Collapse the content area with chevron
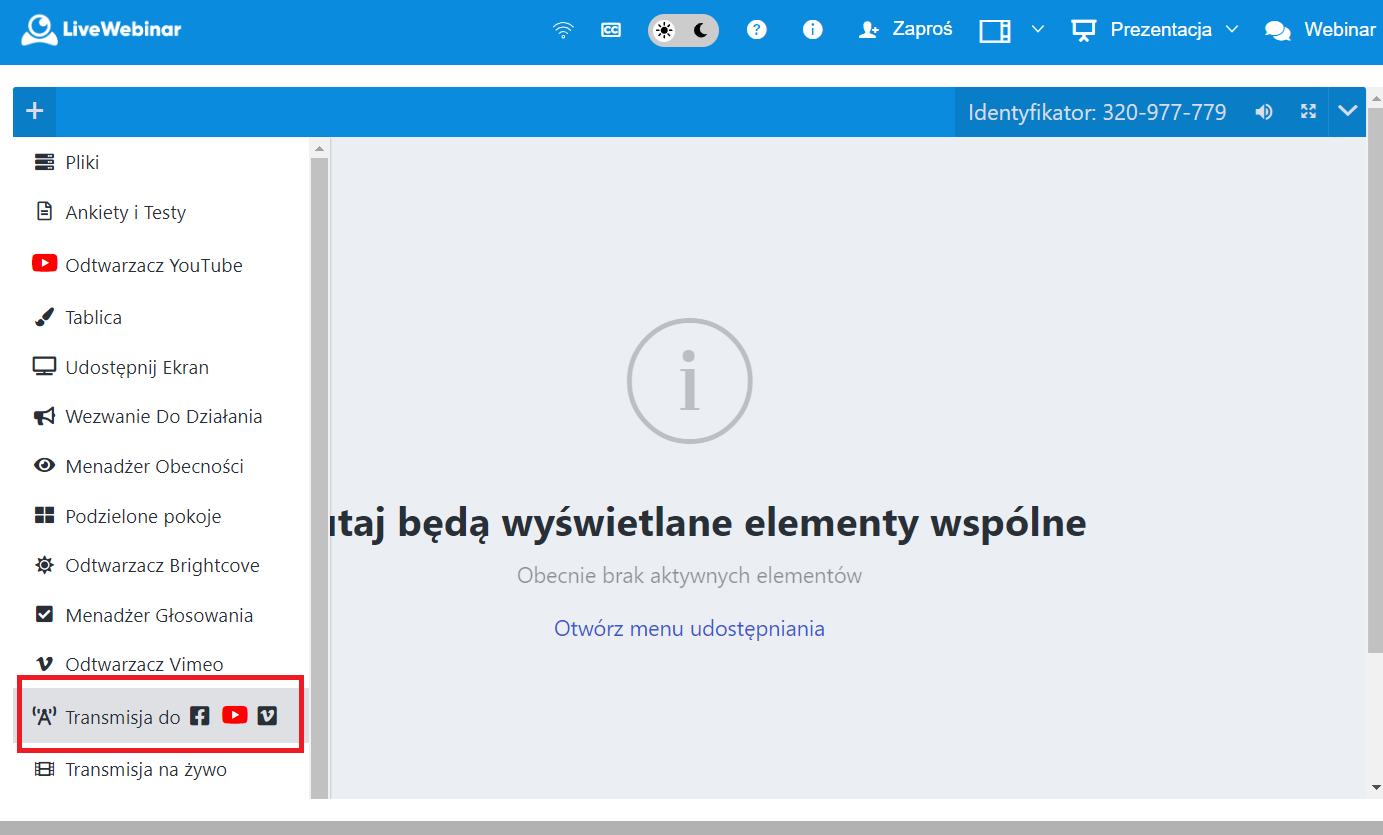The image size is (1383, 835). [x=1348, y=112]
